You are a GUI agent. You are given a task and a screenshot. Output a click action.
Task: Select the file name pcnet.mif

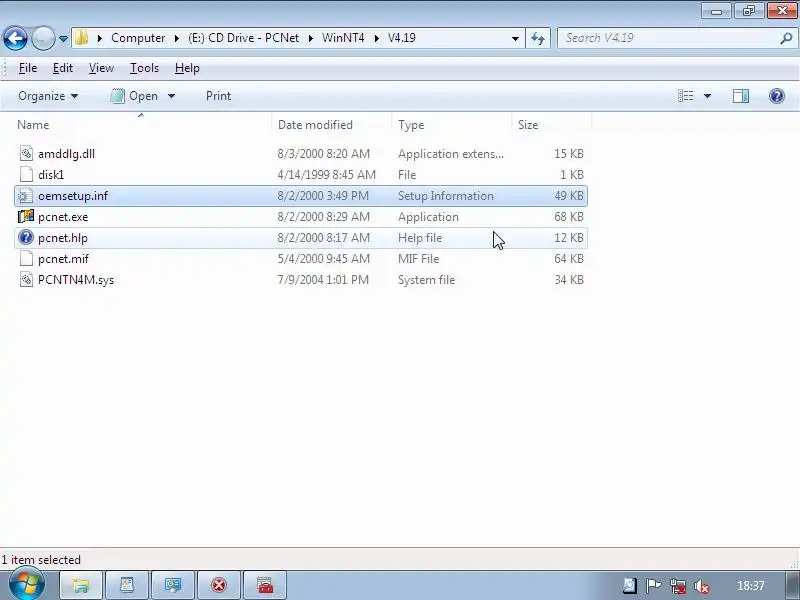click(x=63, y=259)
